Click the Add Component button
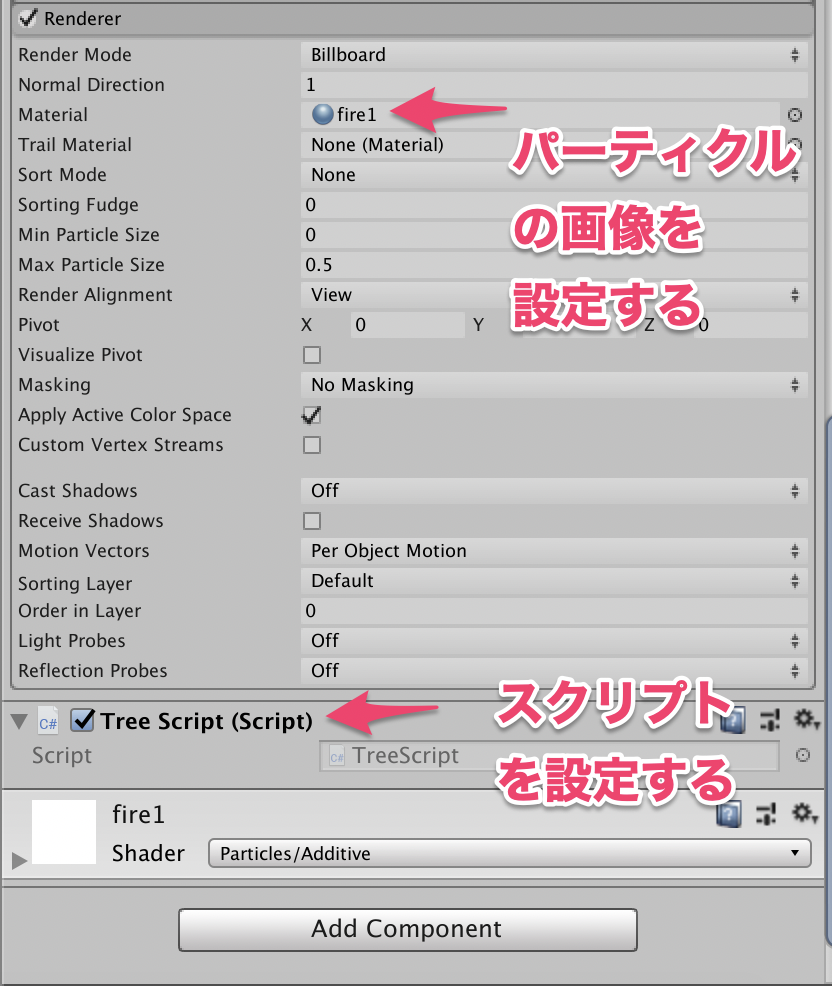The height and width of the screenshot is (986, 832). pyautogui.click(x=408, y=929)
